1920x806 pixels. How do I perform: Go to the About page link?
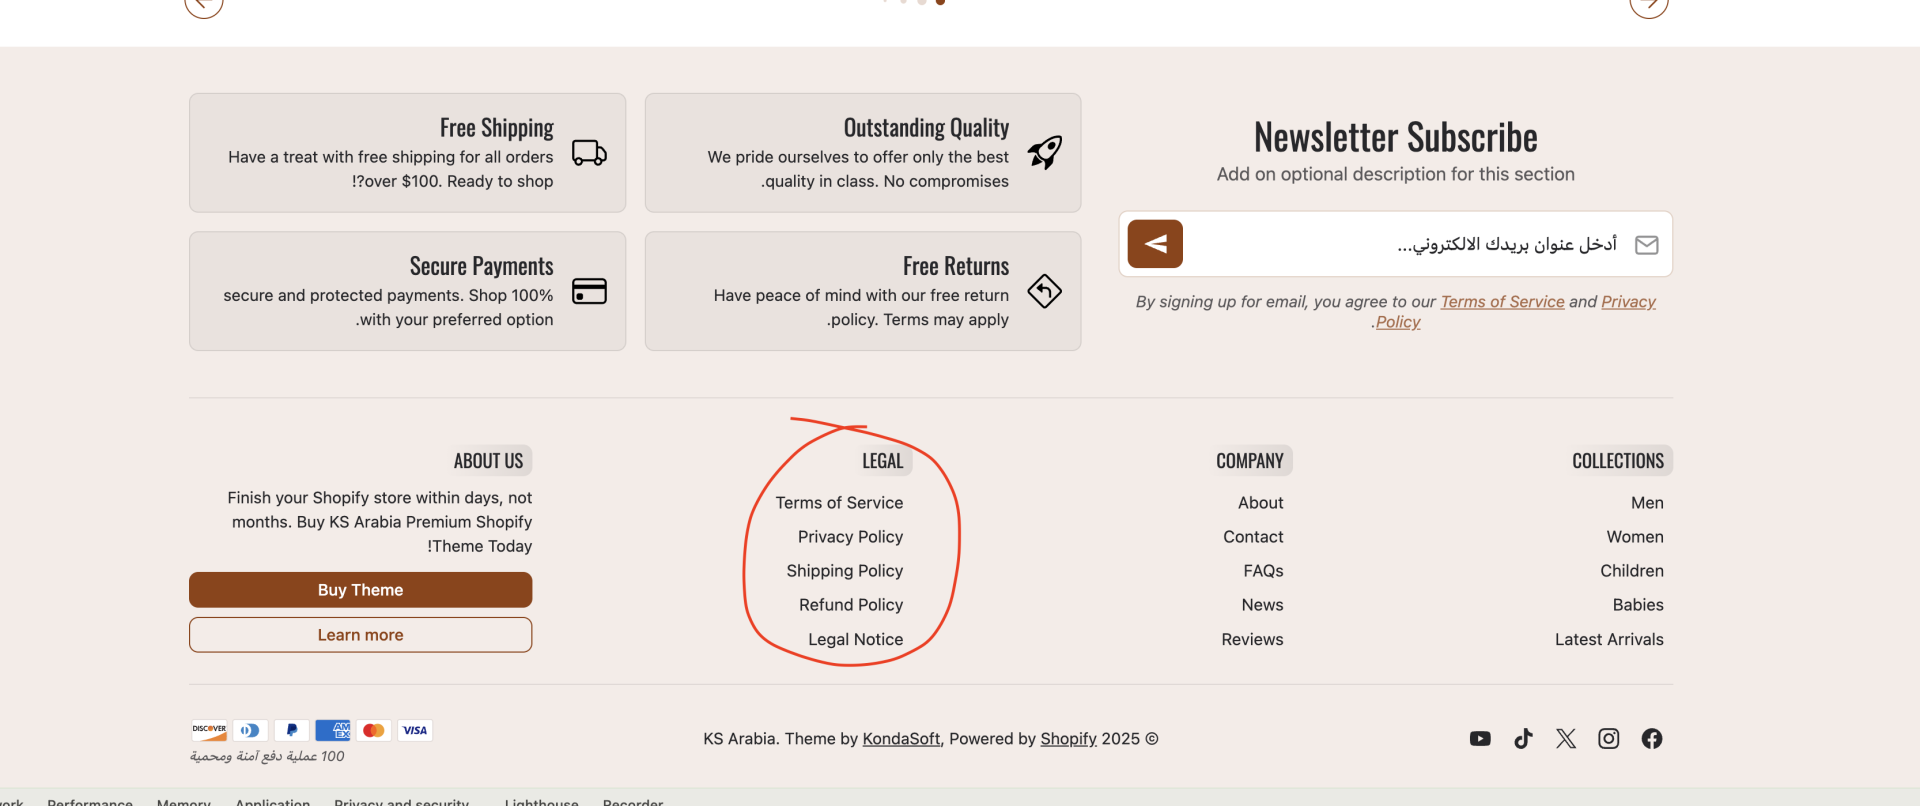click(x=1260, y=503)
